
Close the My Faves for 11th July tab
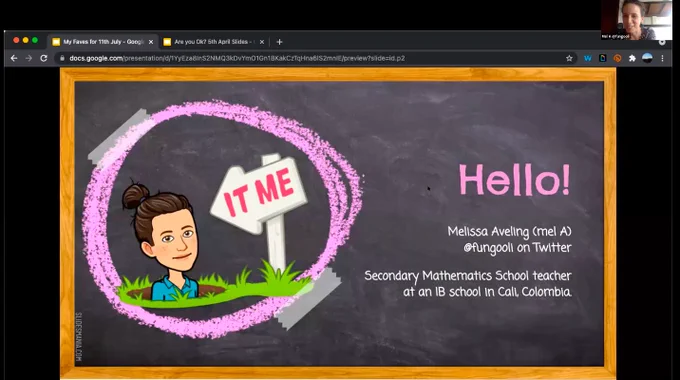(x=151, y=42)
